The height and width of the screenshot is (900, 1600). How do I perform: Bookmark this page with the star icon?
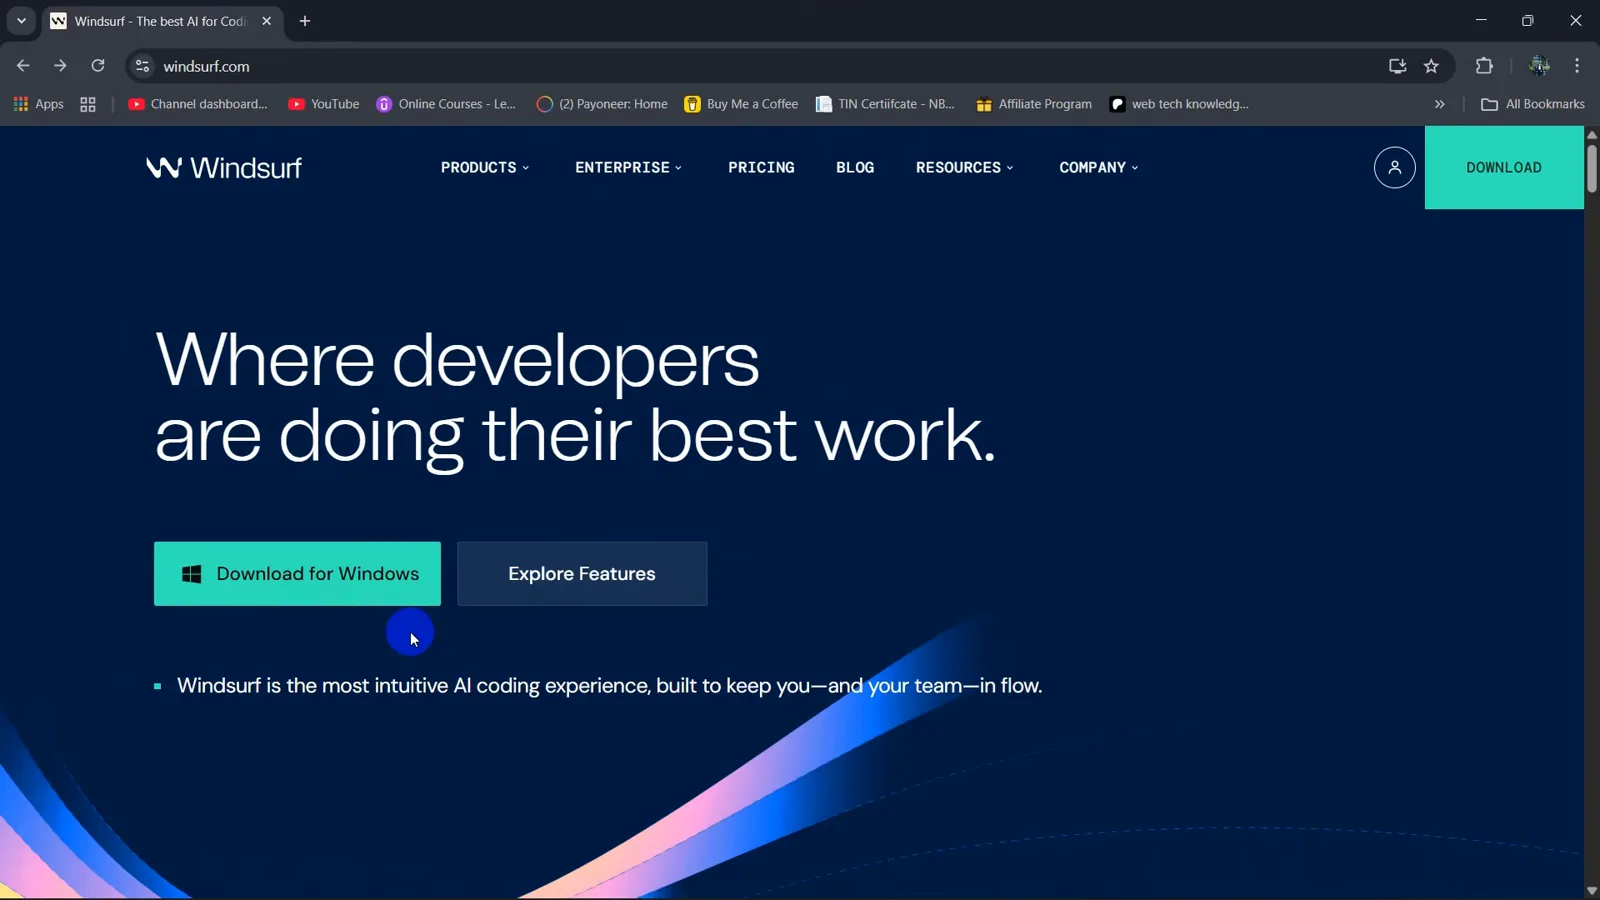pos(1431,66)
